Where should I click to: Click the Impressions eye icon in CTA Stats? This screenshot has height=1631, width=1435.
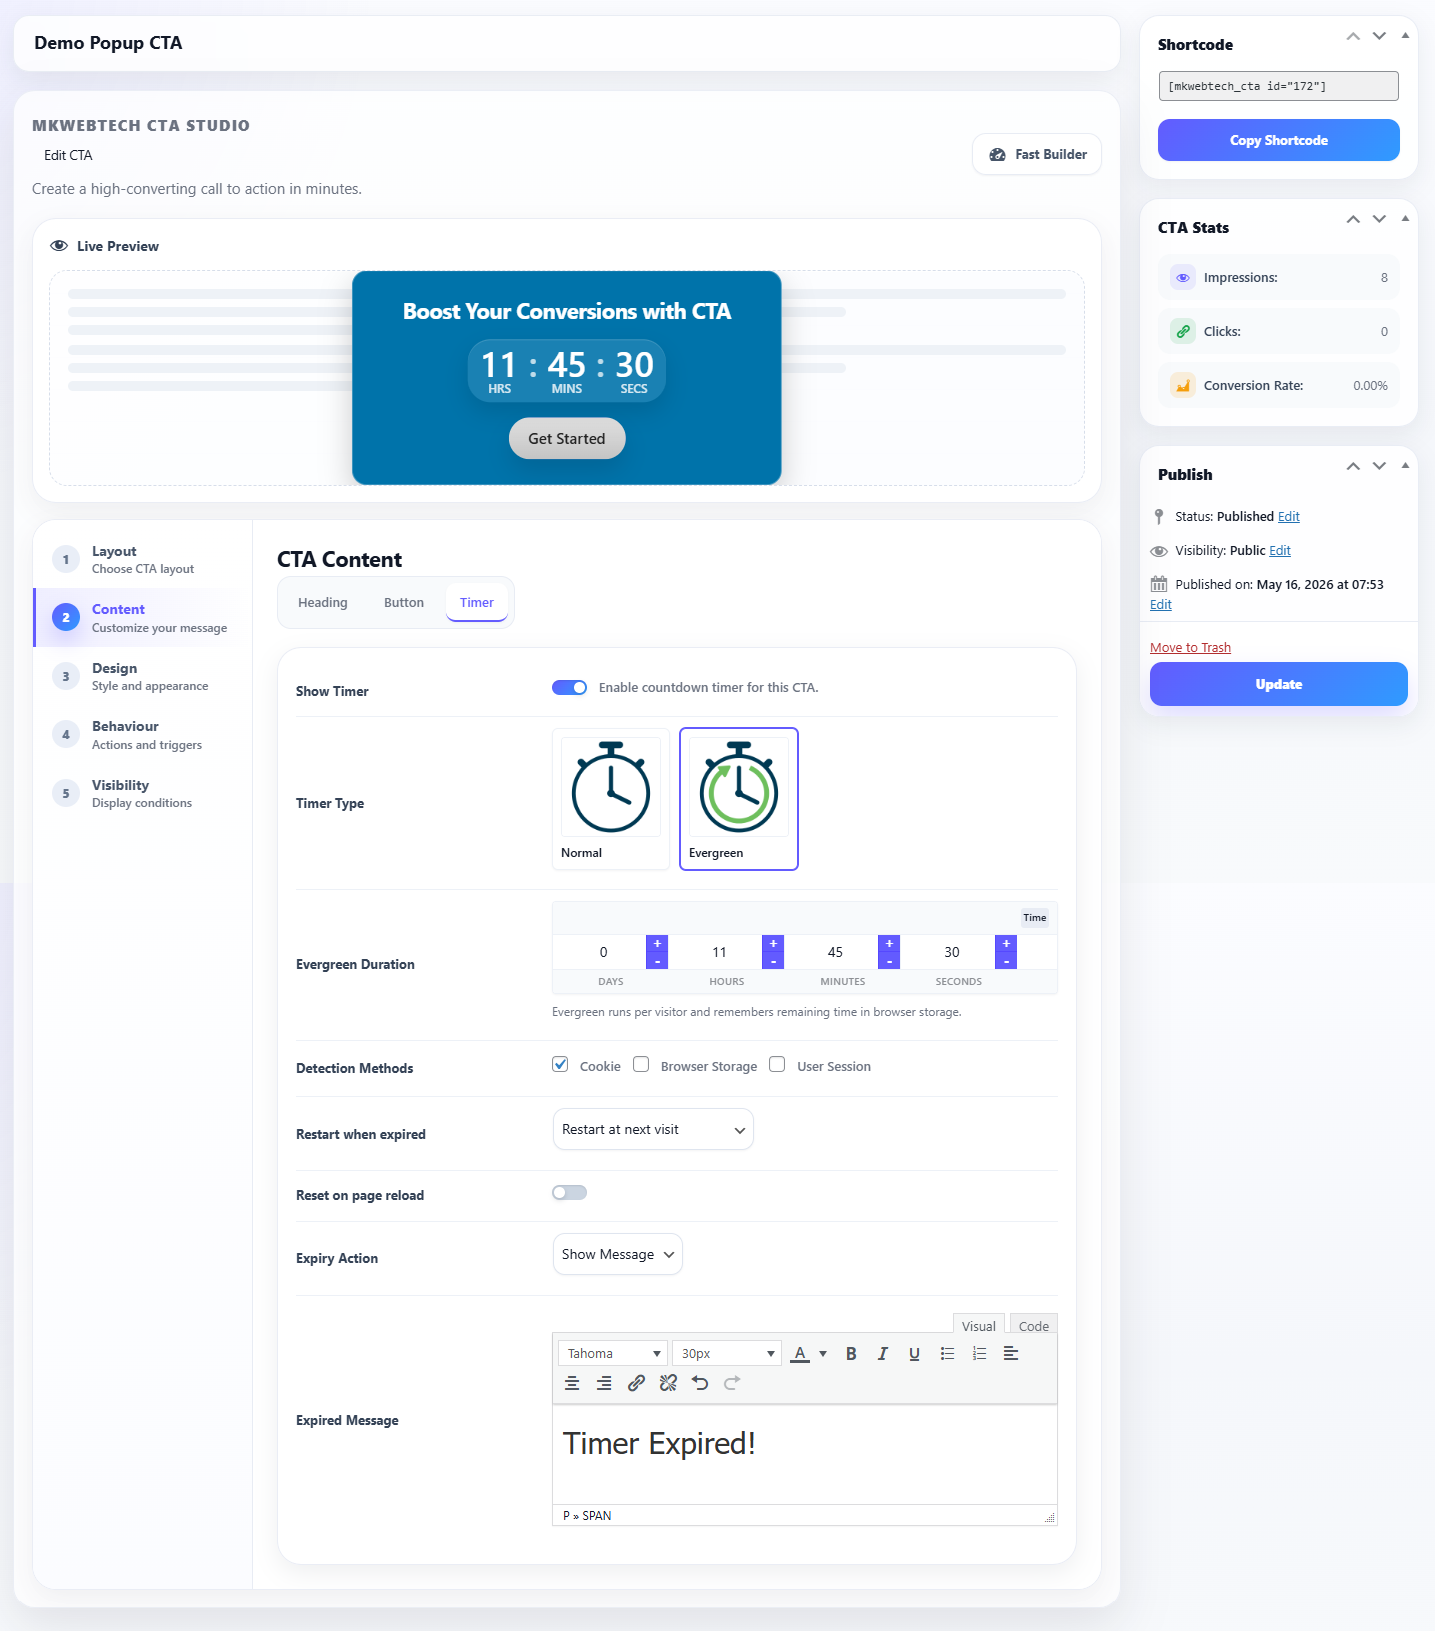1183,278
